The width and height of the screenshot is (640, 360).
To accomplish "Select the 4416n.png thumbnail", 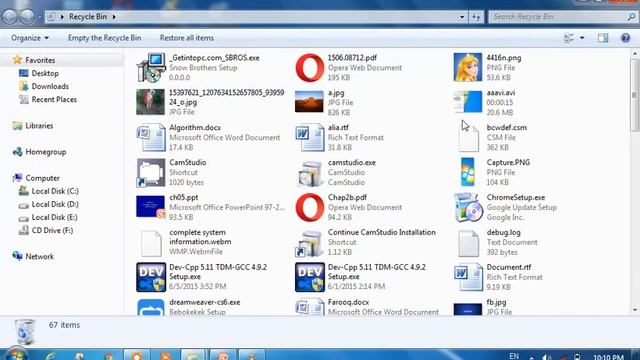I will 468,67.
